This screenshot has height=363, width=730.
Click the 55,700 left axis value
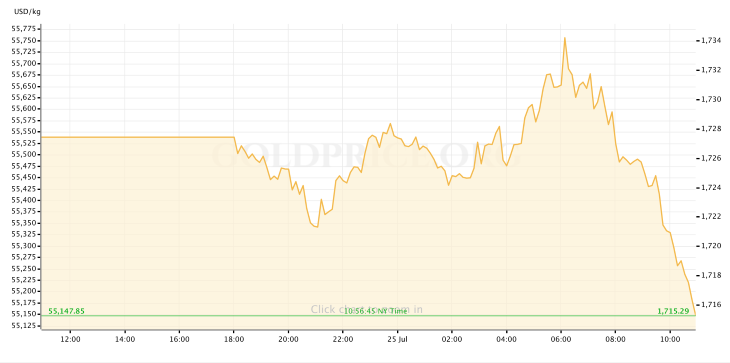(x=25, y=63)
